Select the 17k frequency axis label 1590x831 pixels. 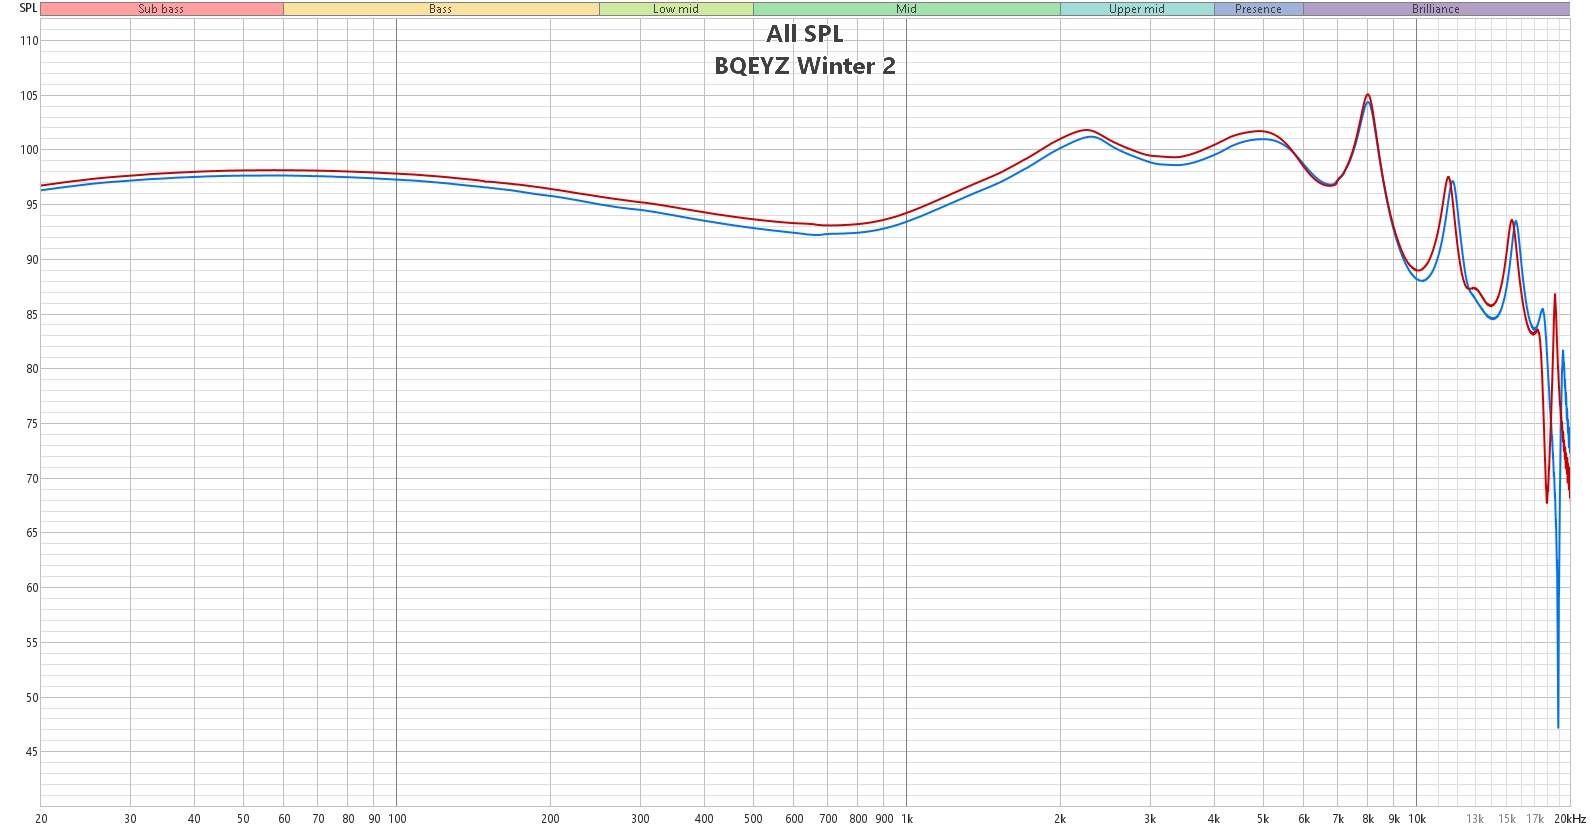[1535, 819]
